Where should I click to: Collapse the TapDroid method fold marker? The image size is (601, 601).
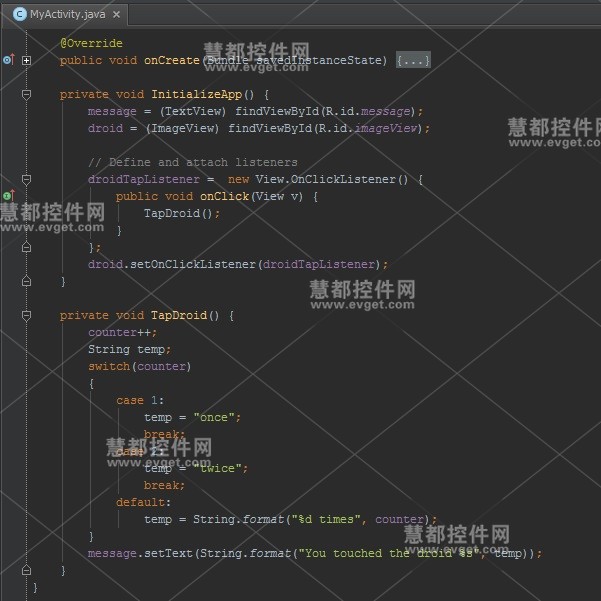(26, 315)
